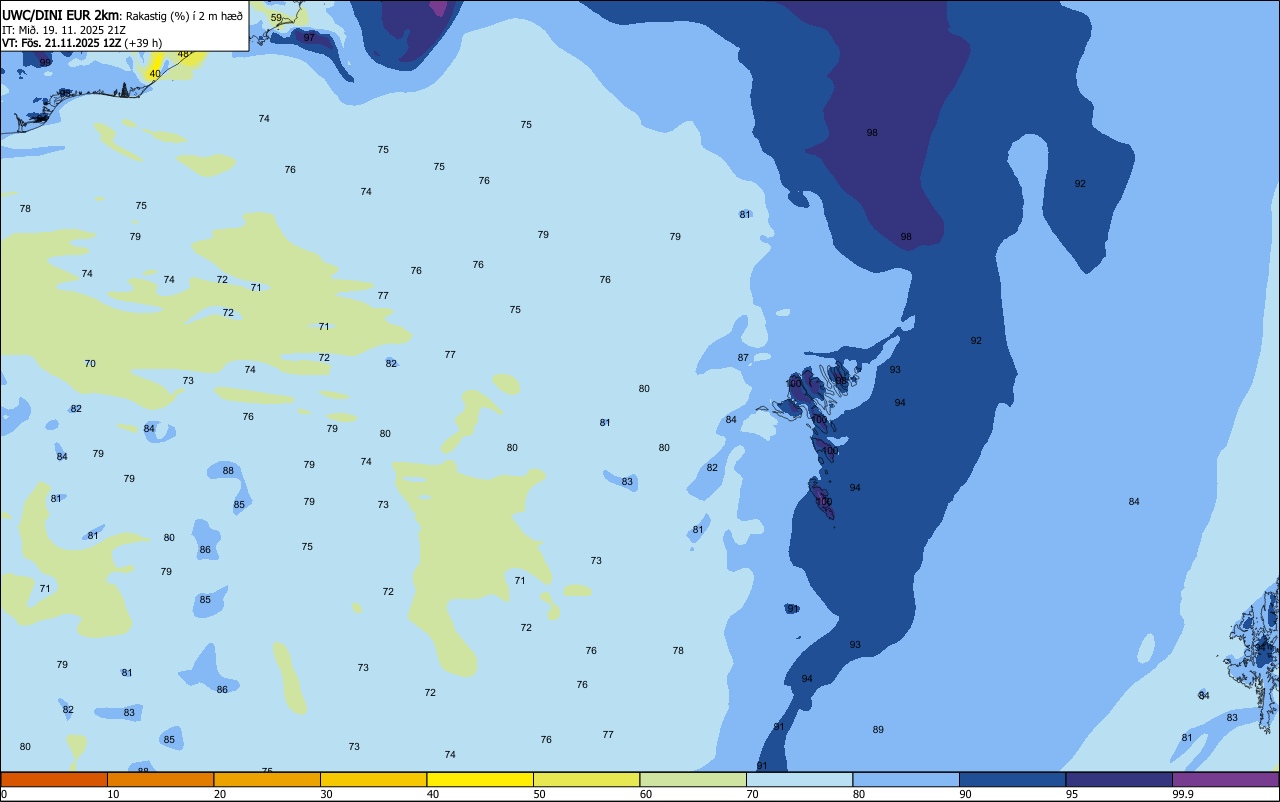Click the 'IT: Mið. 19. 11. 2025 21Z' line
This screenshot has height=802, width=1280.
tap(63, 30)
